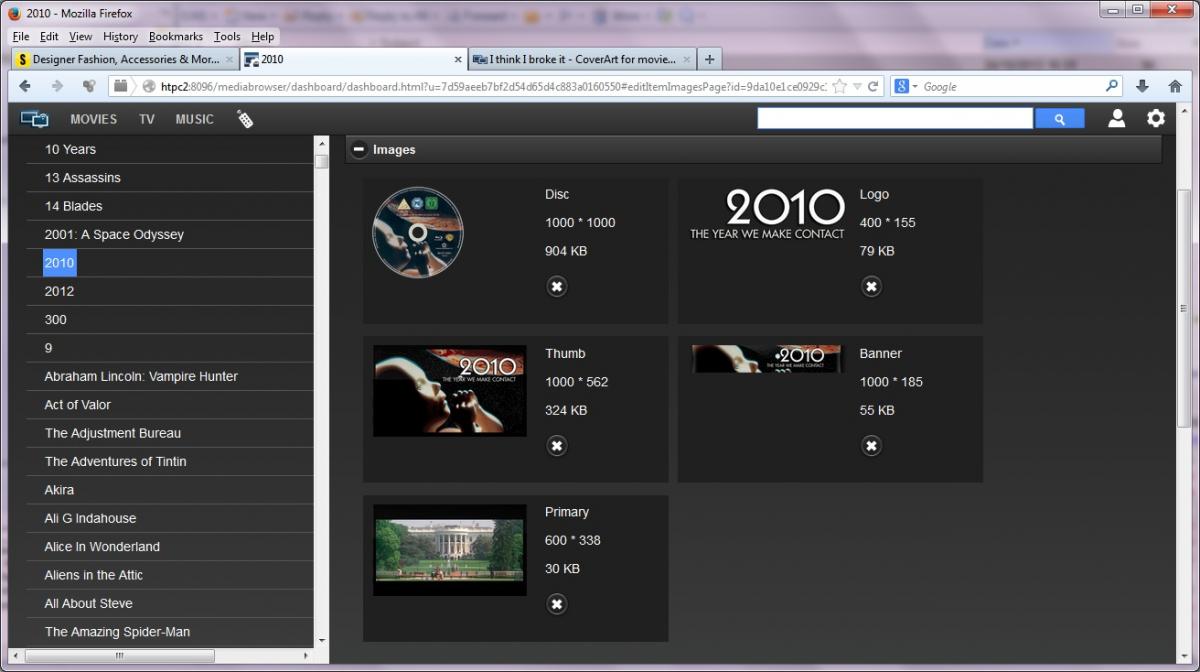Close the CoverArt forum tab

pyautogui.click(x=685, y=60)
